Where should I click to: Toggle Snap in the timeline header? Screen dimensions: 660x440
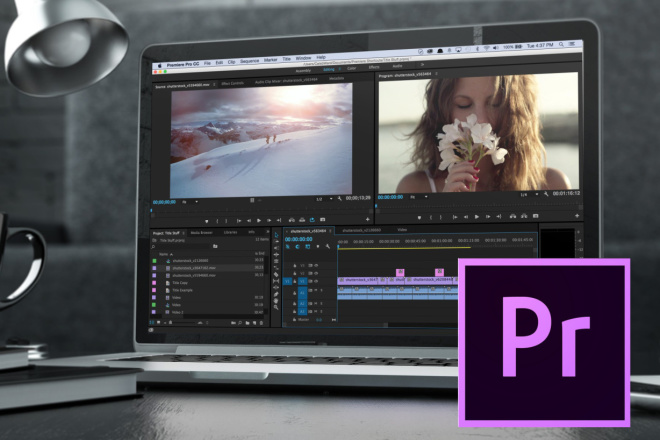click(x=298, y=247)
